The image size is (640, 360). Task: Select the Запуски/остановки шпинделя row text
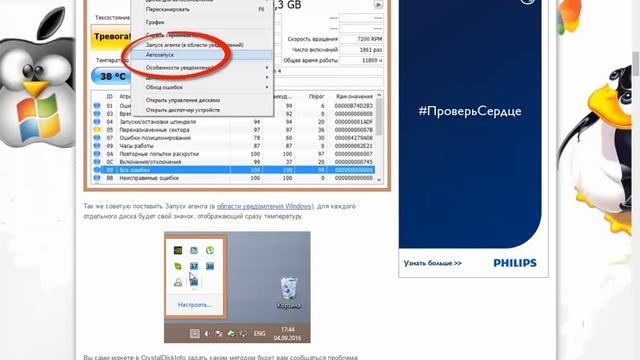[158, 122]
